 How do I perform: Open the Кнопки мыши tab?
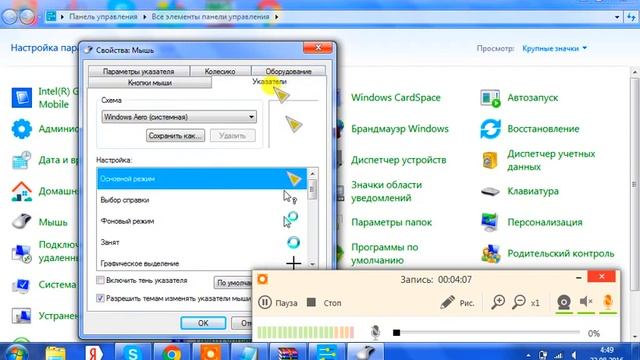(150, 82)
